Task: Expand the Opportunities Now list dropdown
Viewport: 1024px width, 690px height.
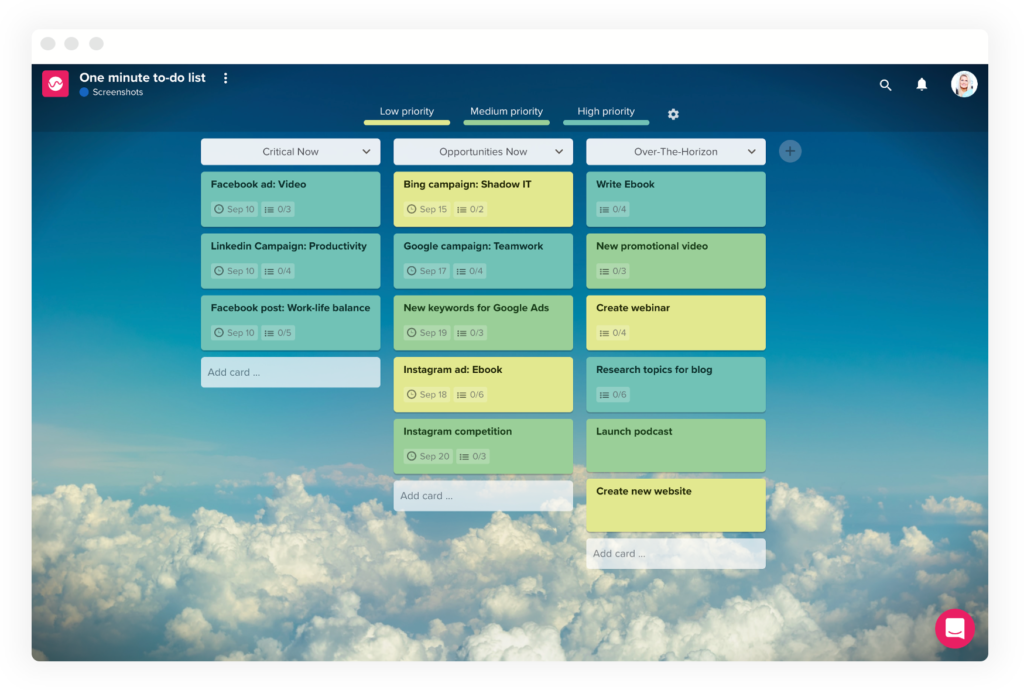Action: 559,151
